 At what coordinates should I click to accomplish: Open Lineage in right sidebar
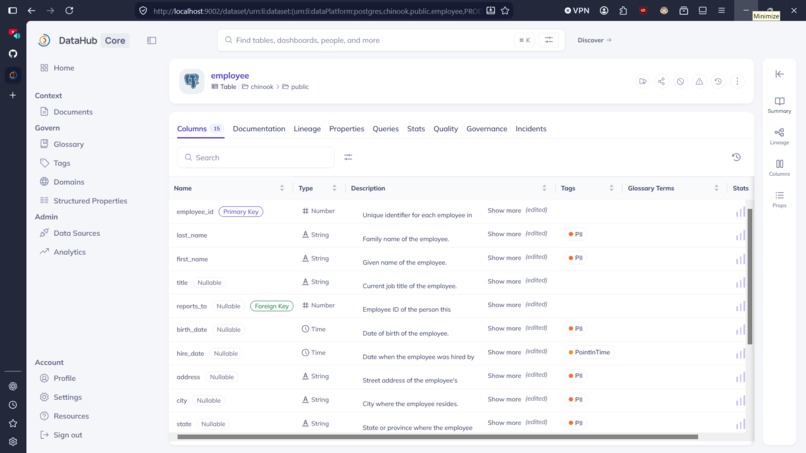[x=779, y=136]
